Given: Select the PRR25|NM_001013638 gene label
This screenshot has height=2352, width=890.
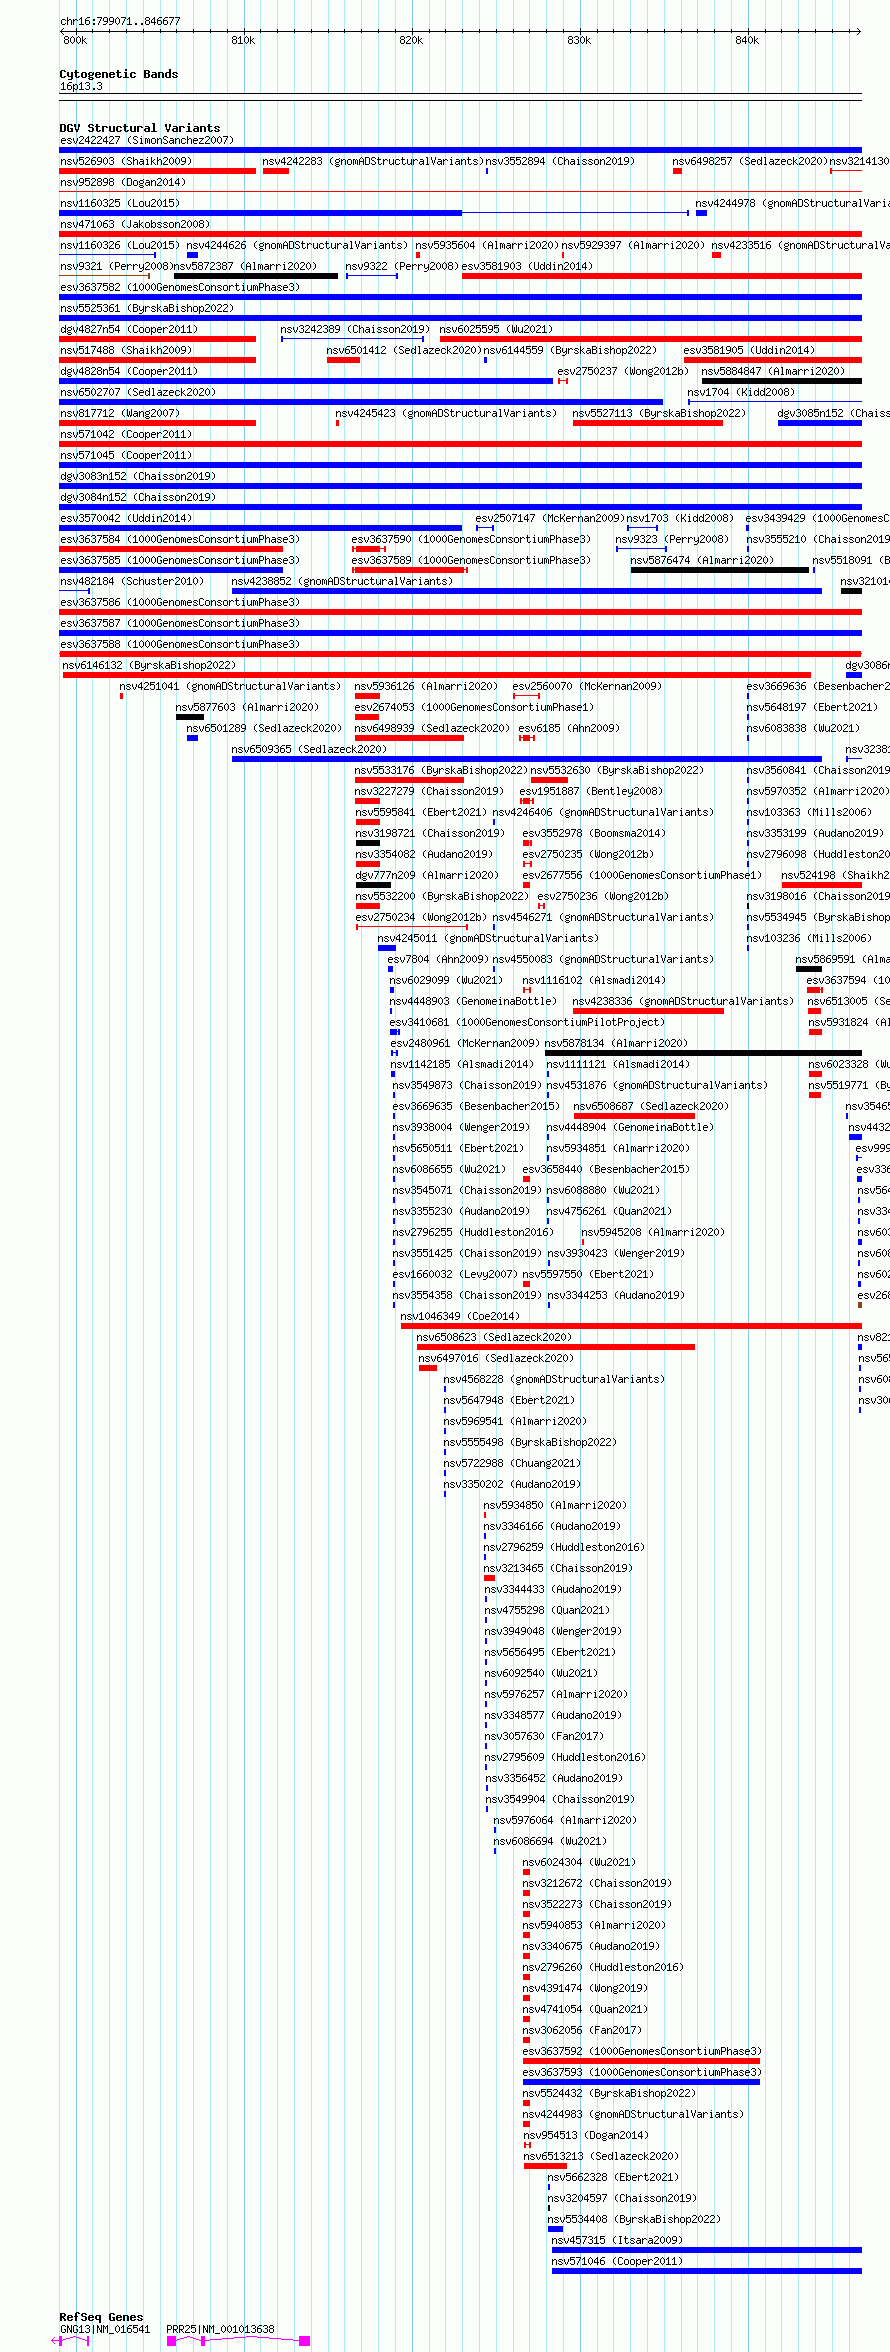Looking at the screenshot, I should tap(220, 2329).
